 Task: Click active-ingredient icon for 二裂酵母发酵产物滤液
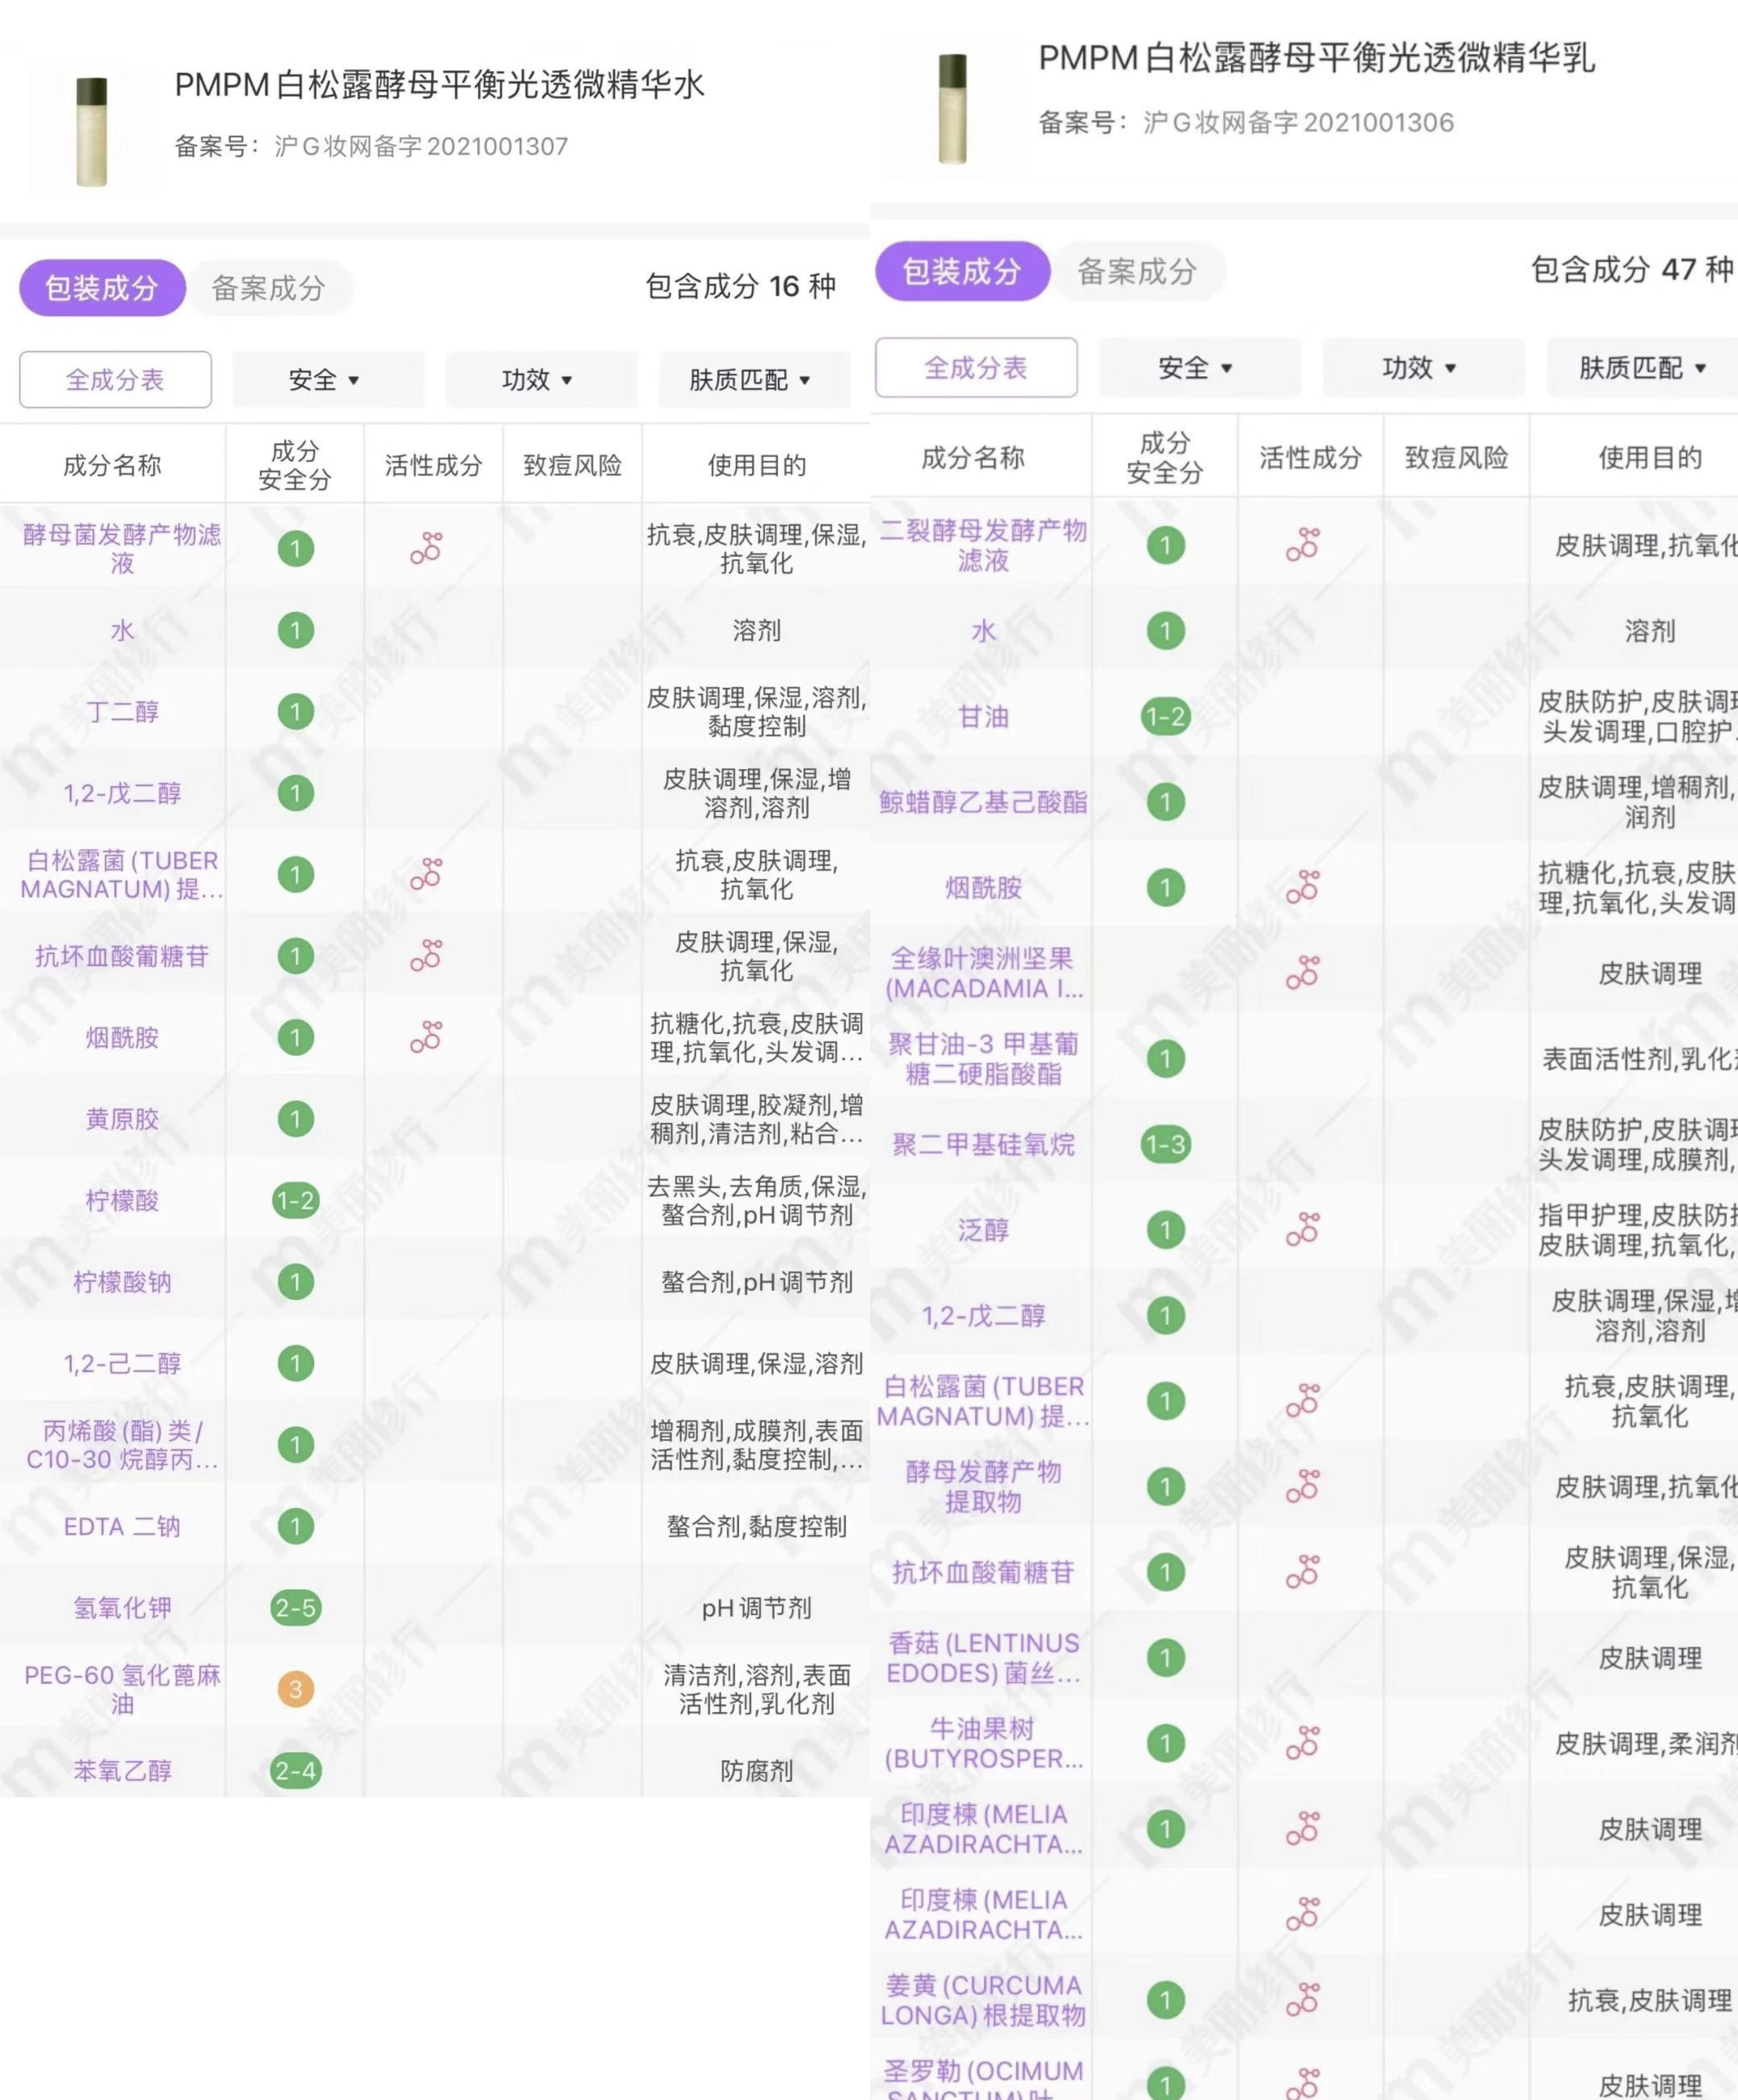[x=1303, y=545]
